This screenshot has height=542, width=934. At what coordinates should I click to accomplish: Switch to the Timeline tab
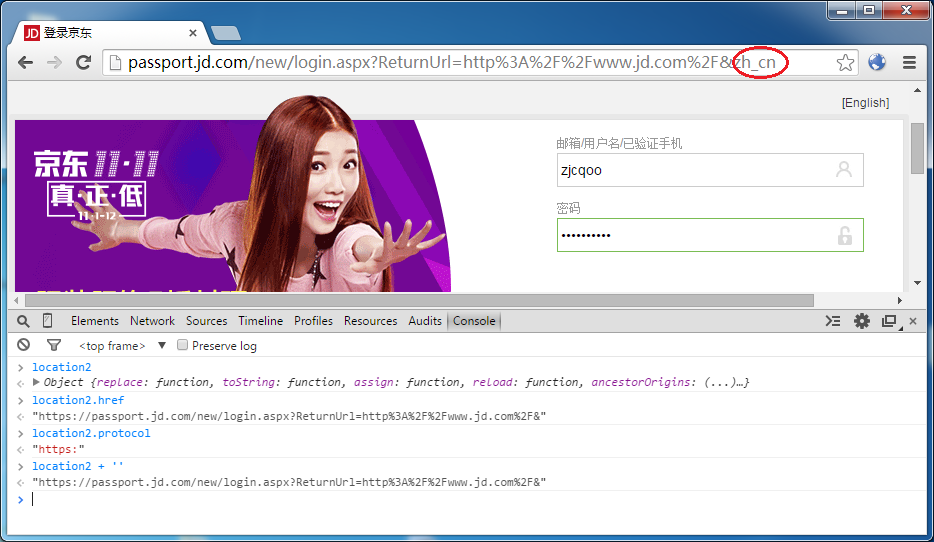tap(260, 321)
